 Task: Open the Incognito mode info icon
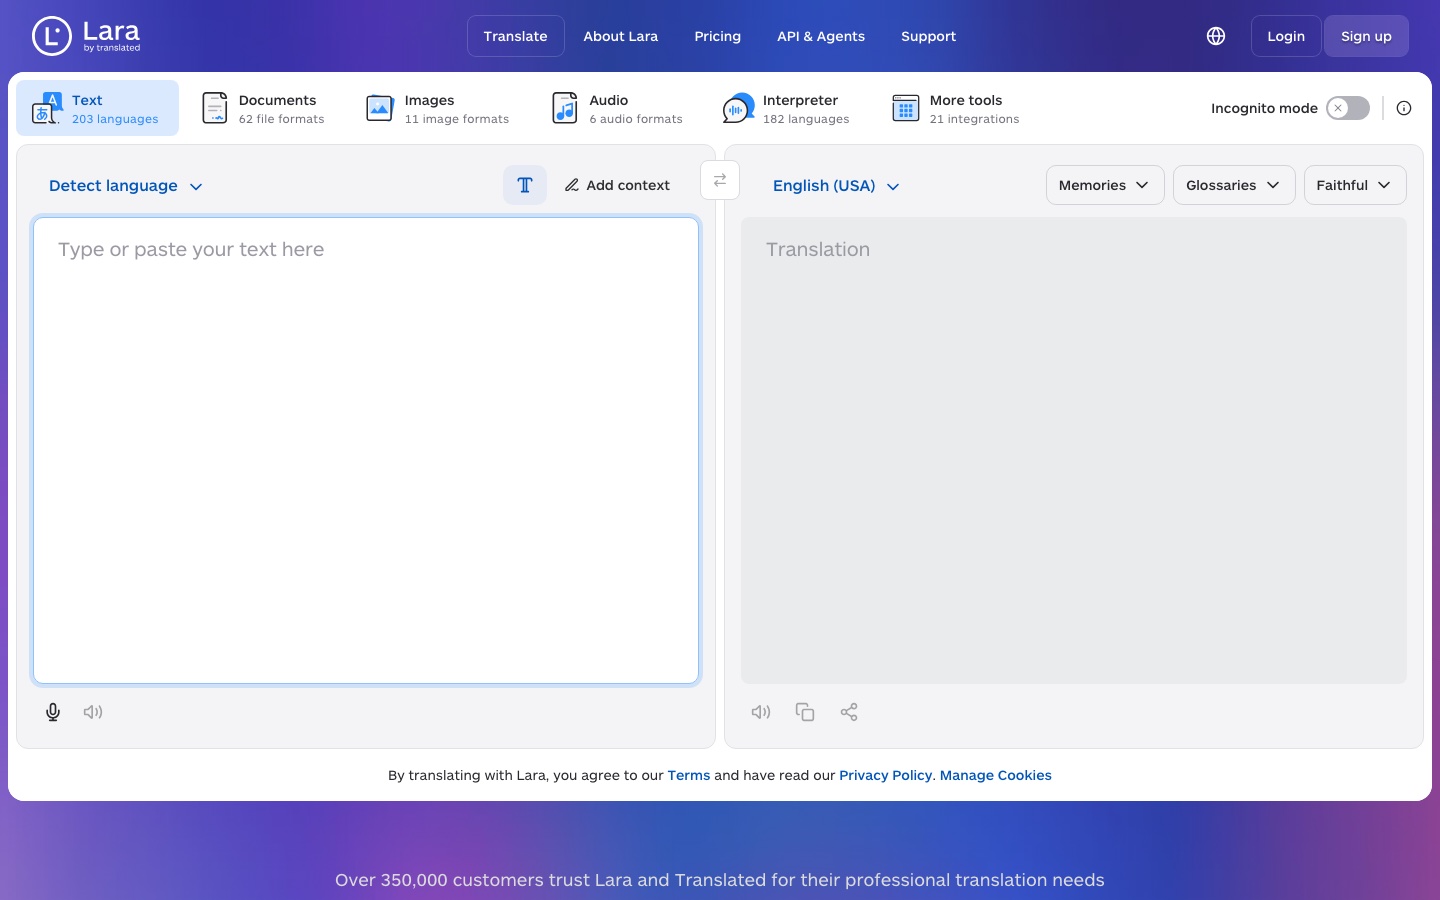(x=1404, y=108)
